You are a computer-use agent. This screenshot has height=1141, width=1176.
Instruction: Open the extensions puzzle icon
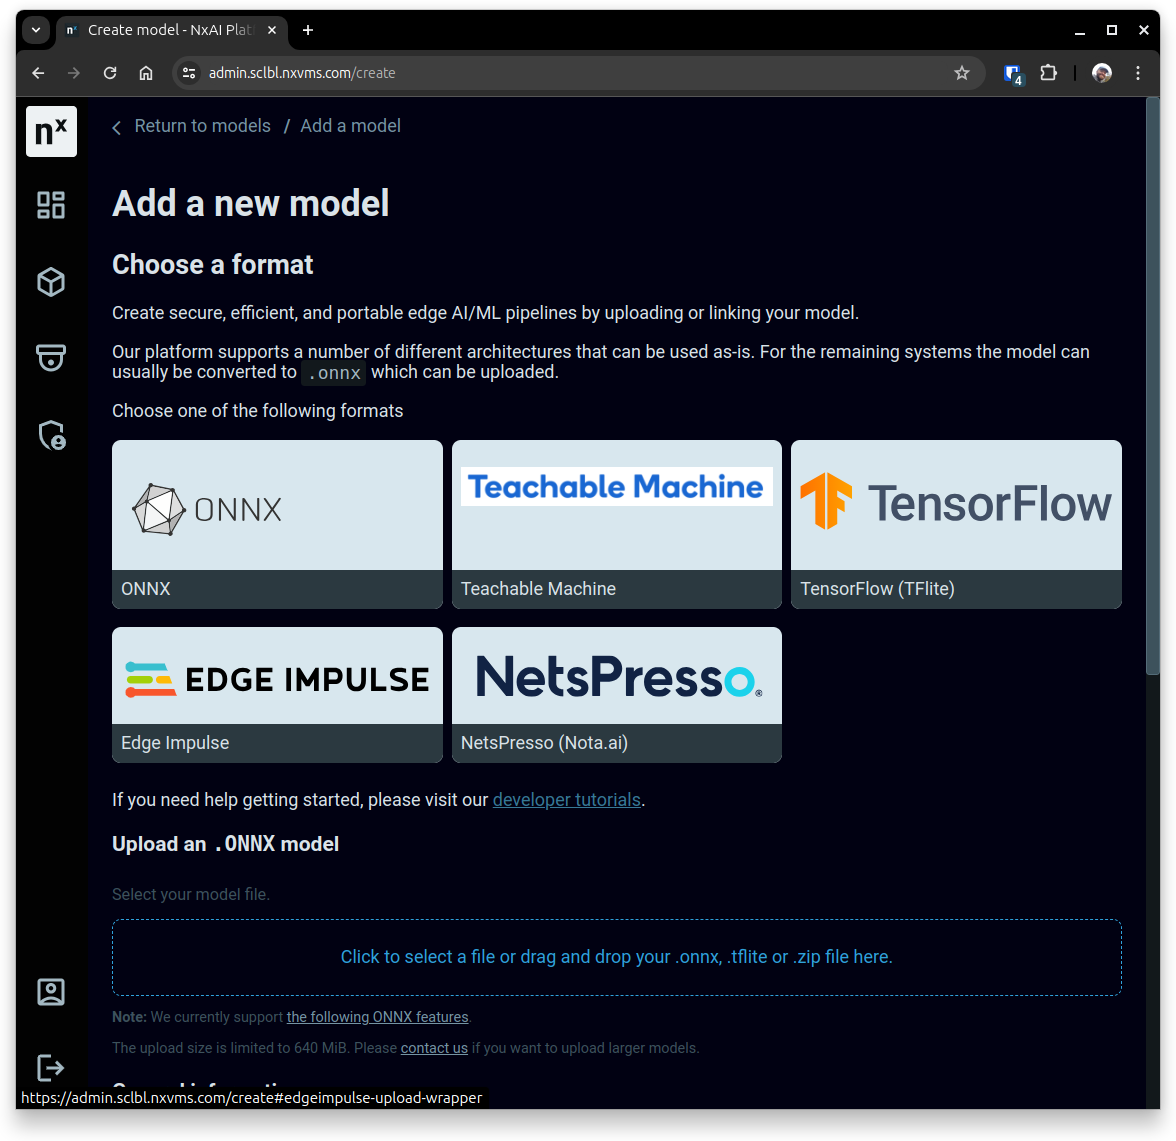(1048, 73)
